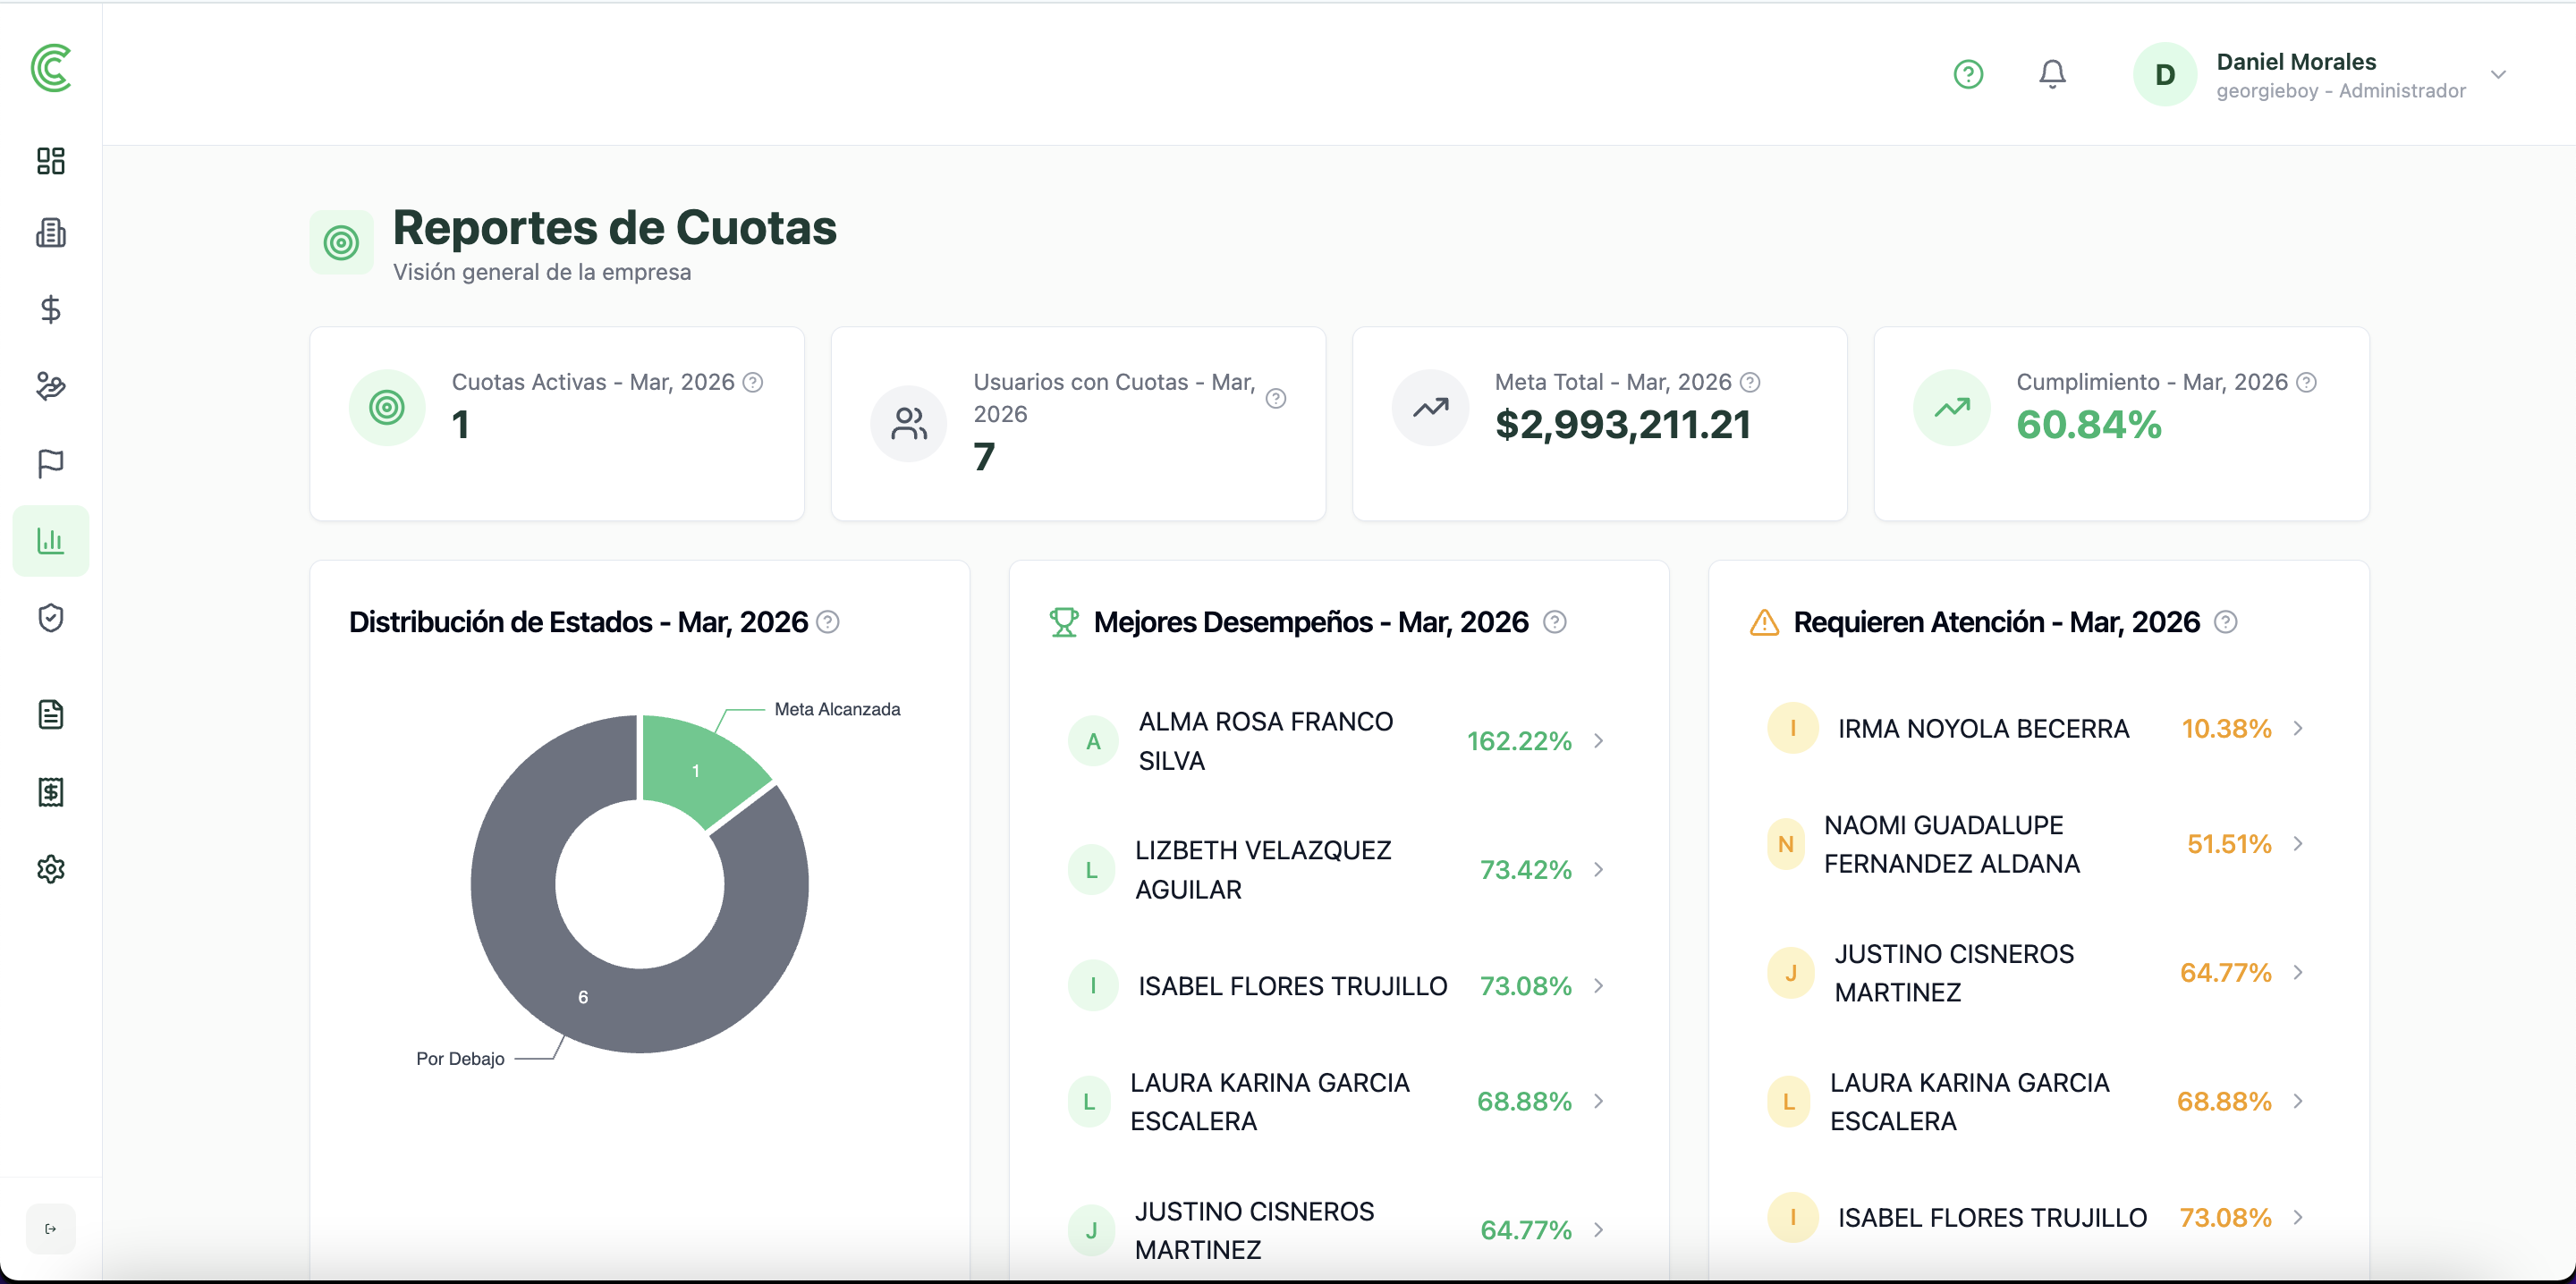Select the hand-with-coin commissions icon
The width and height of the screenshot is (2576, 1284).
point(50,386)
